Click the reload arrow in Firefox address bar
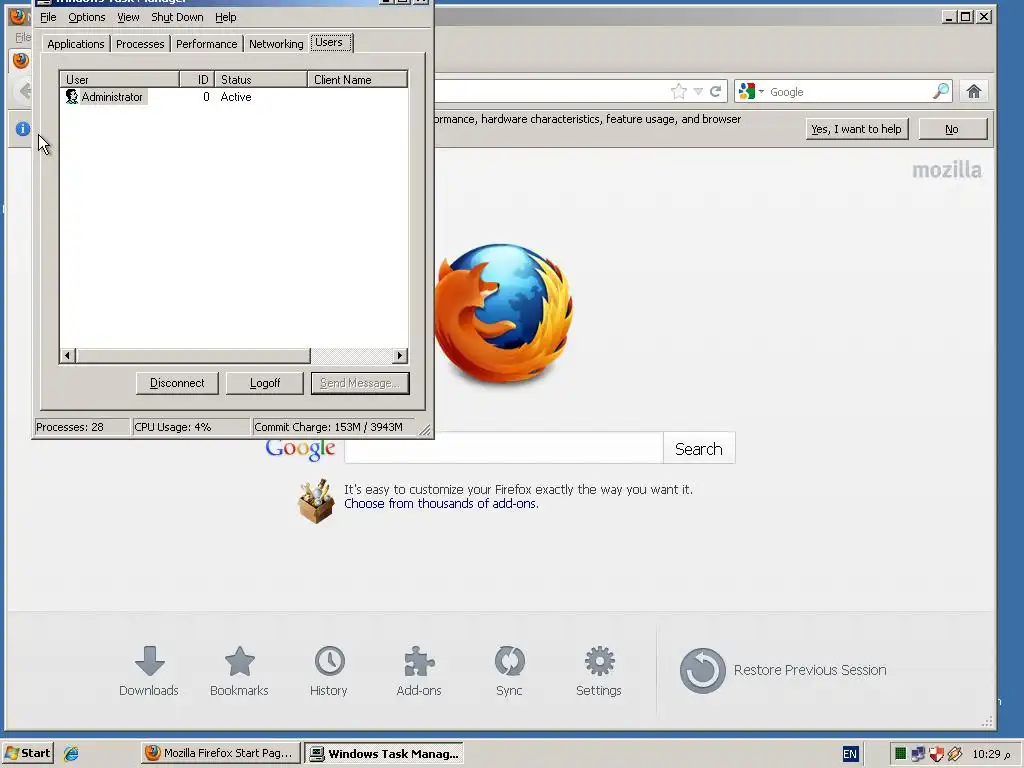The height and width of the screenshot is (768, 1024). point(716,91)
